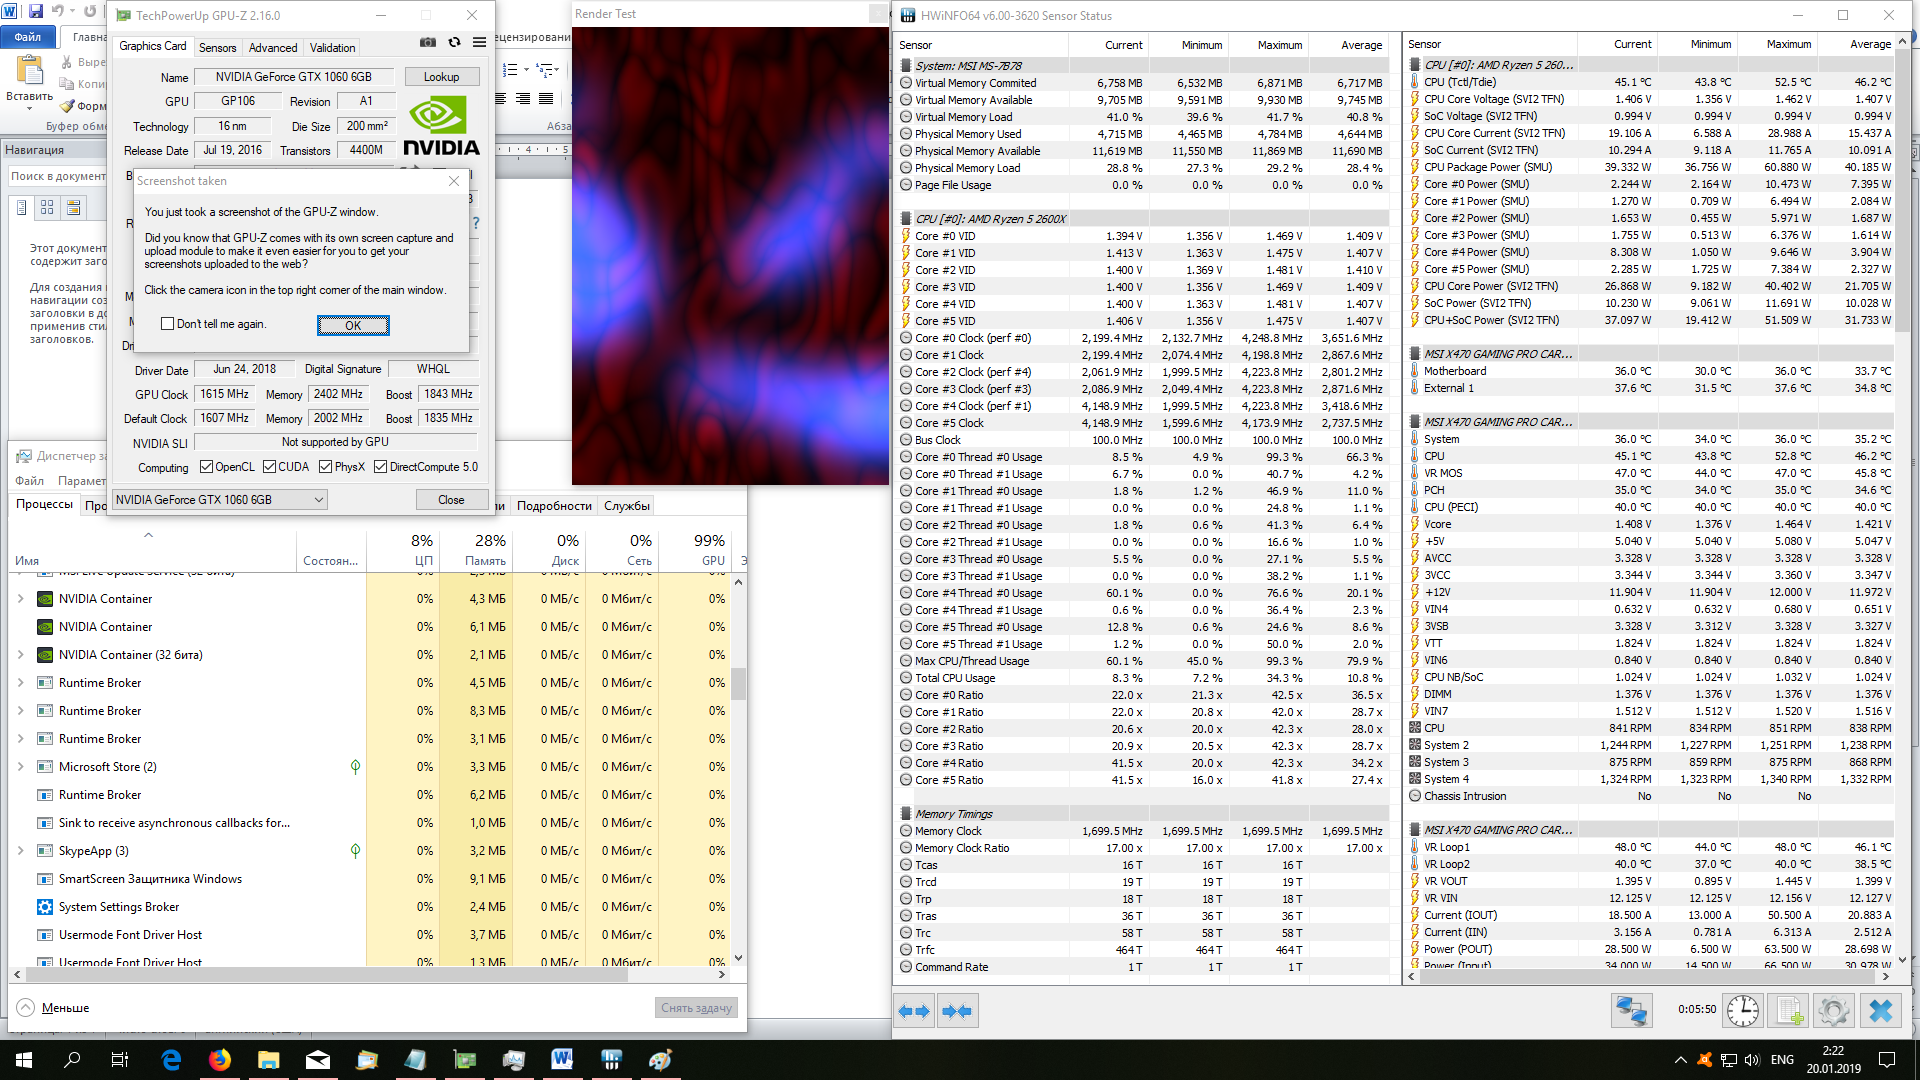
Task: Open the NVIDIA GeForce GTX 1060 dropdown
Action: coord(220,499)
